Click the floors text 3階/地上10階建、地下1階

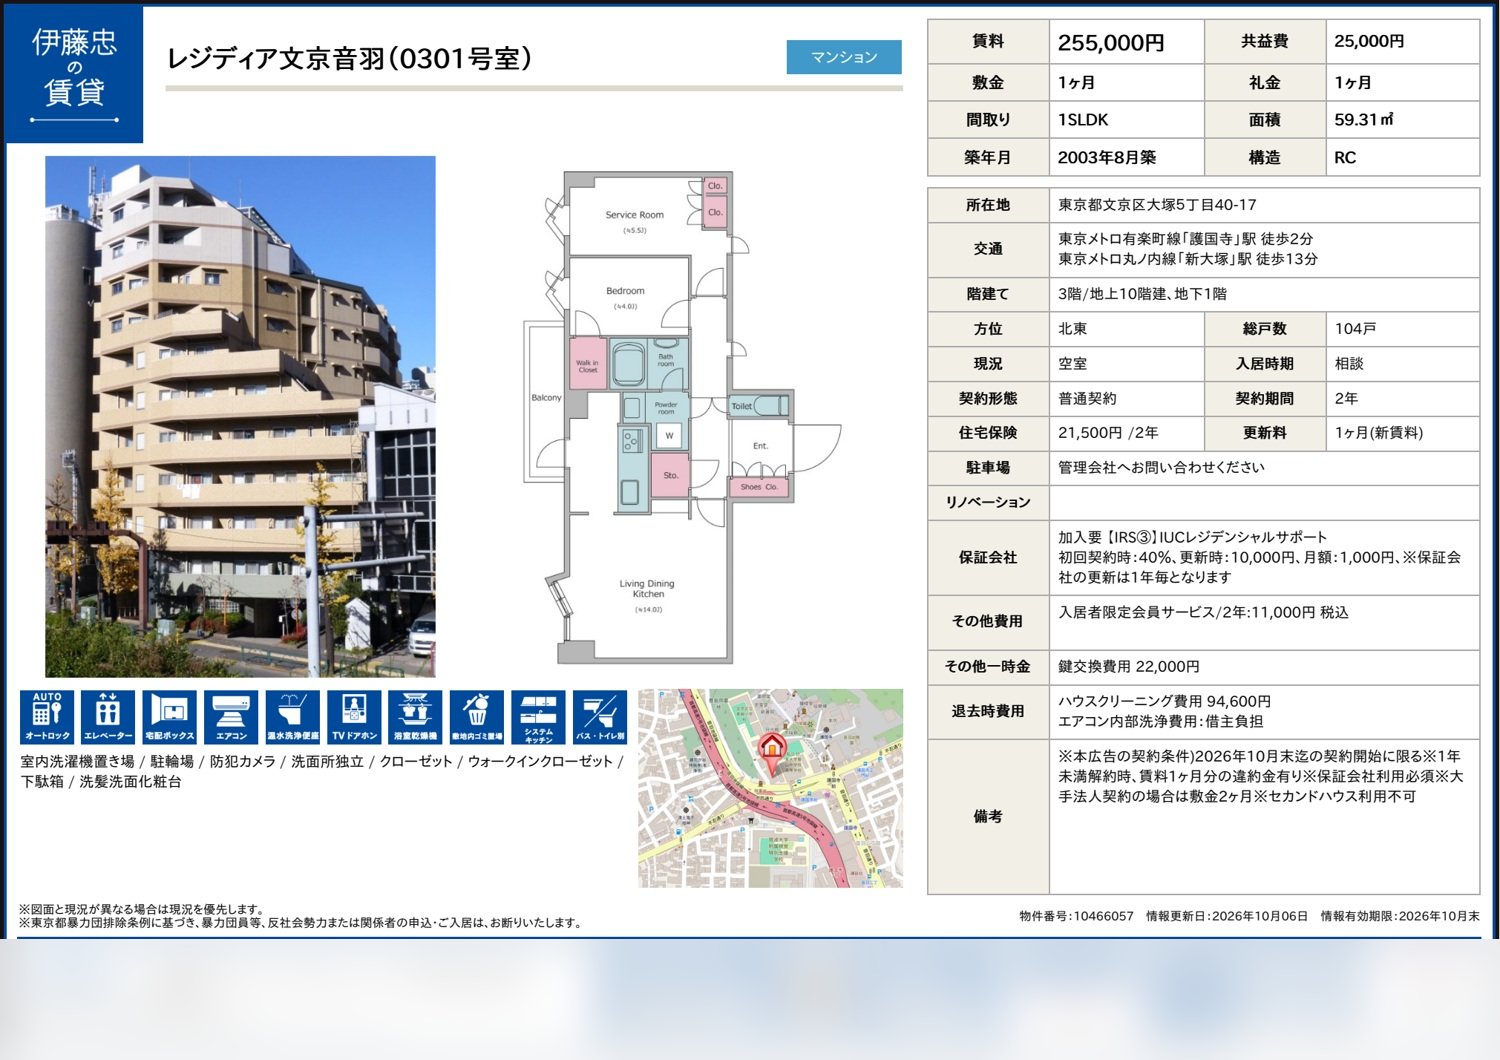pos(1142,294)
